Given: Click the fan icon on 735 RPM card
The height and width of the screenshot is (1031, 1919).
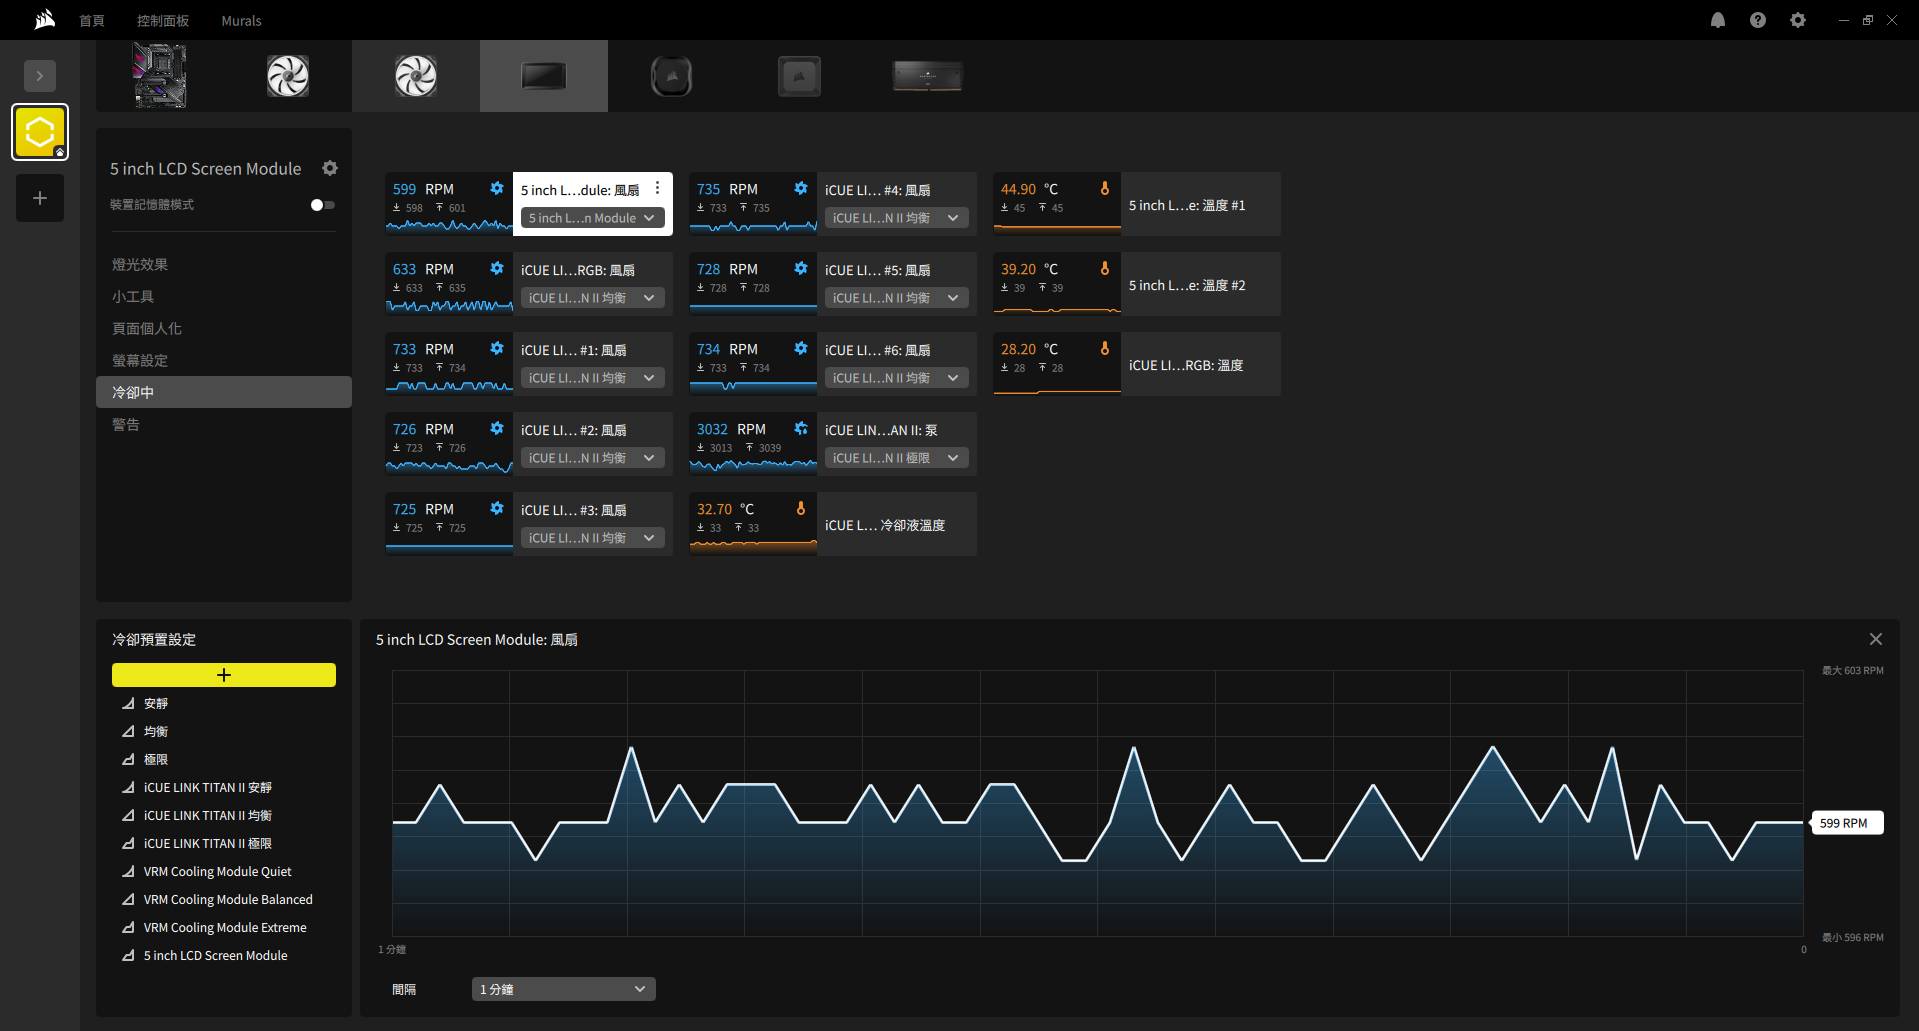Looking at the screenshot, I should [x=801, y=188].
